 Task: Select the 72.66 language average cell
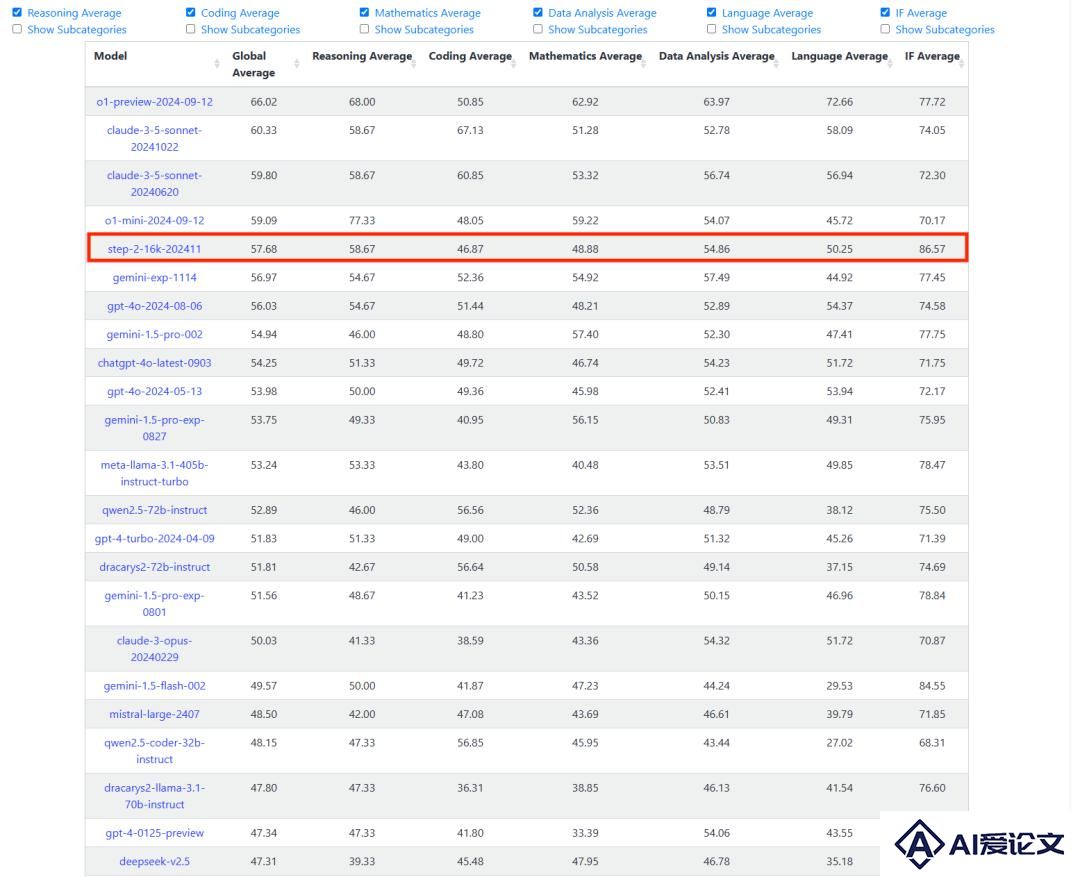point(839,102)
